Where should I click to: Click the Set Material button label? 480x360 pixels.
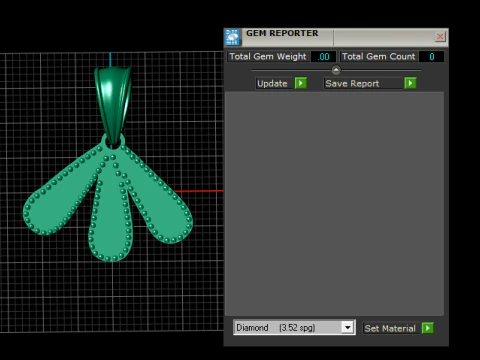tap(391, 328)
